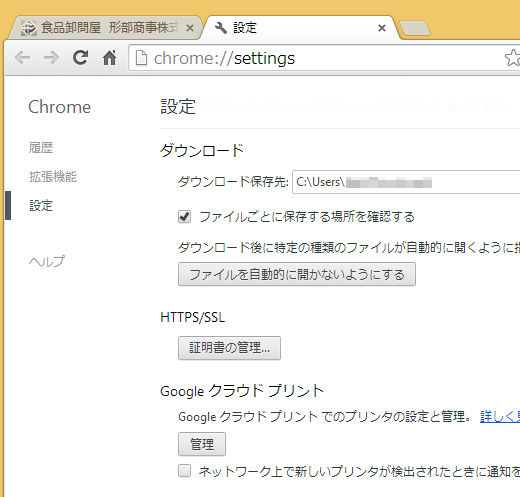Open 拡張機能 in the sidebar
This screenshot has height=497, width=520.
(53, 177)
